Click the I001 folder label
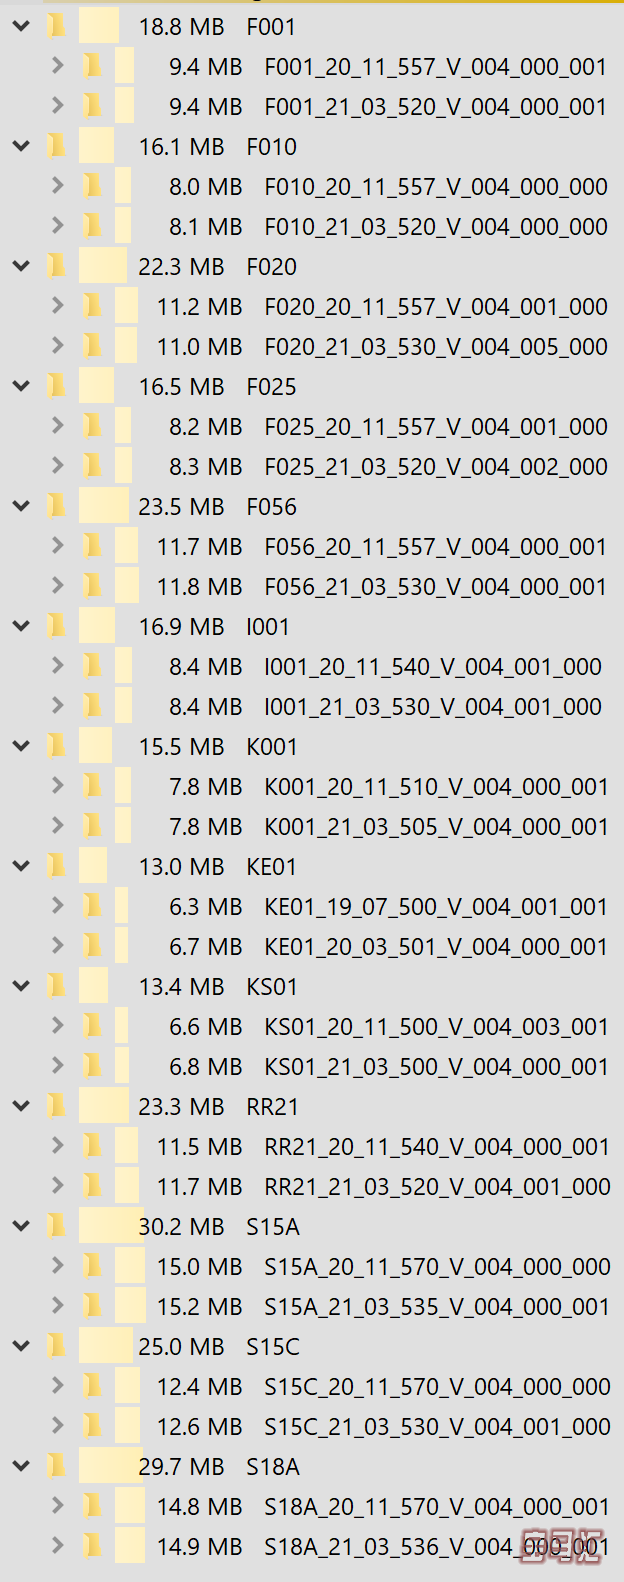The width and height of the screenshot is (624, 1582). [267, 627]
